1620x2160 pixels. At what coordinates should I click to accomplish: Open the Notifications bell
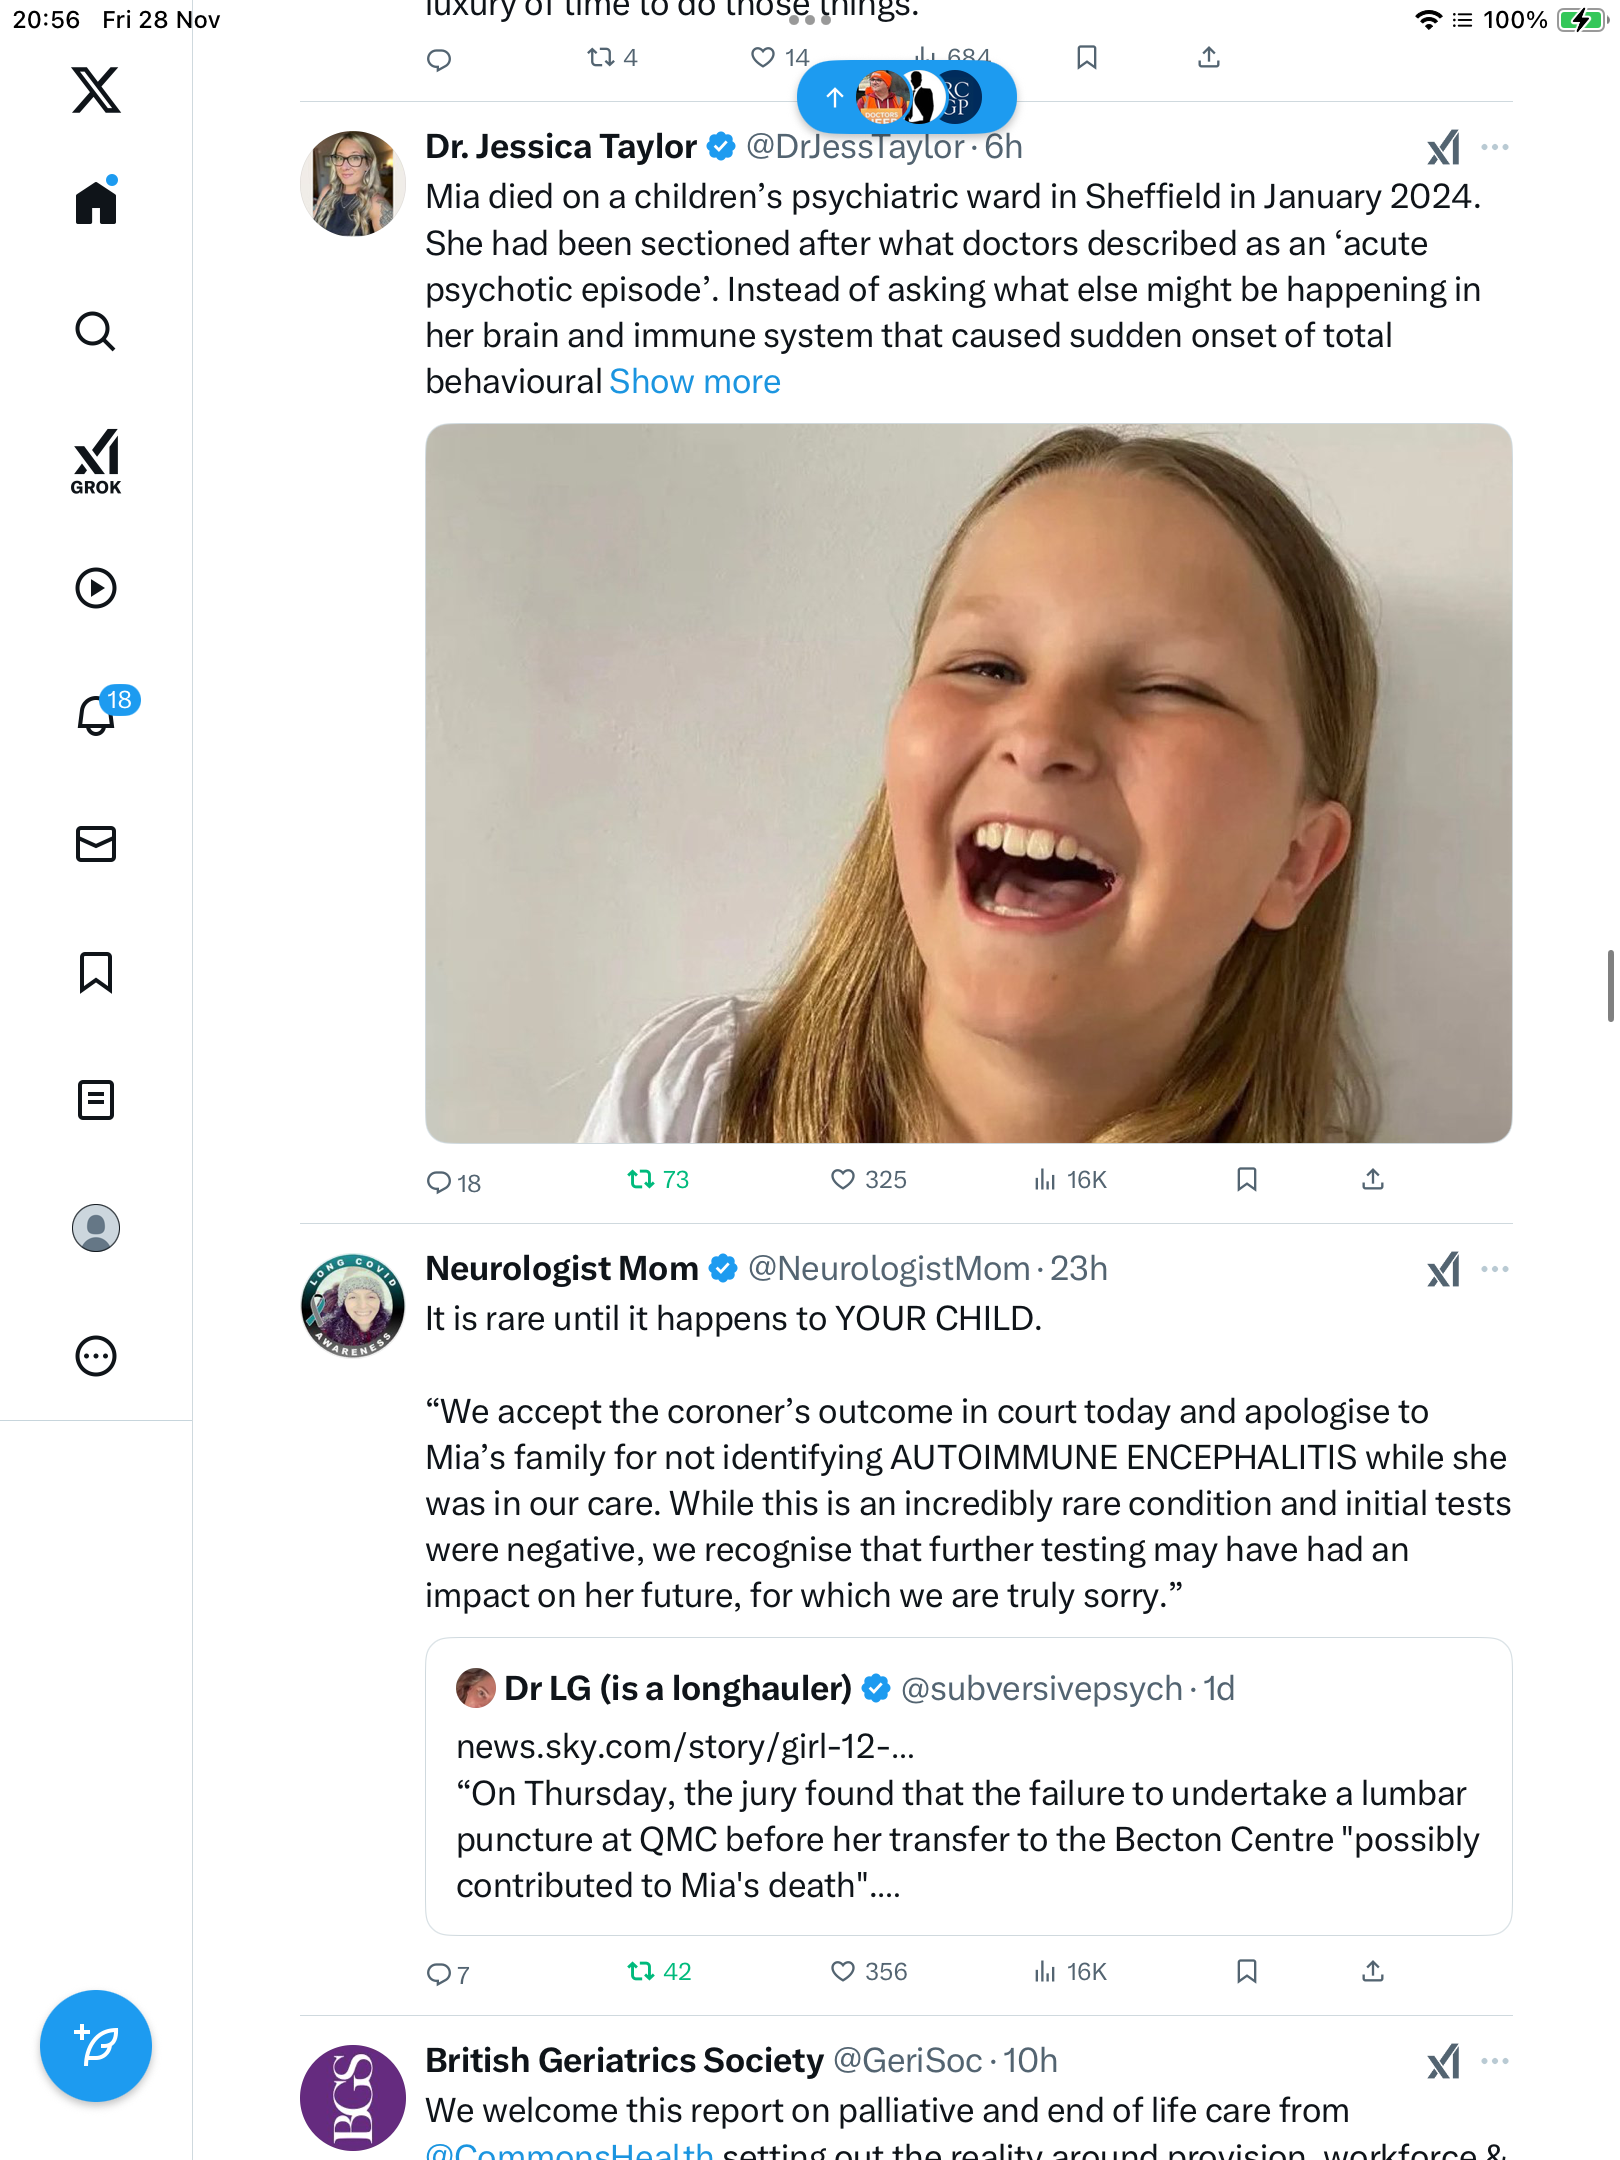[x=96, y=716]
